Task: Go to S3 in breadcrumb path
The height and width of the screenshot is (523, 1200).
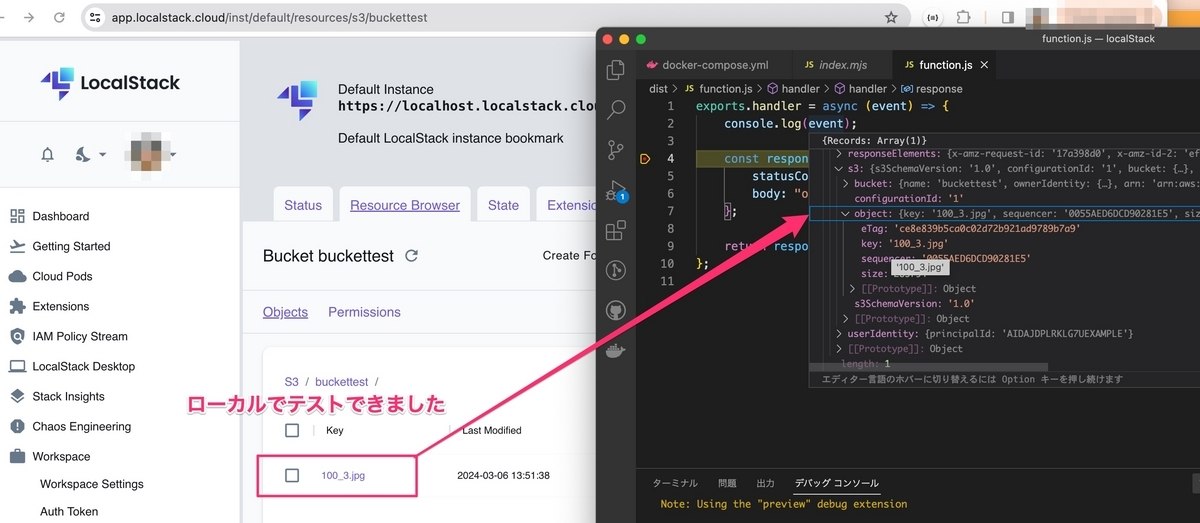Action: [x=291, y=382]
